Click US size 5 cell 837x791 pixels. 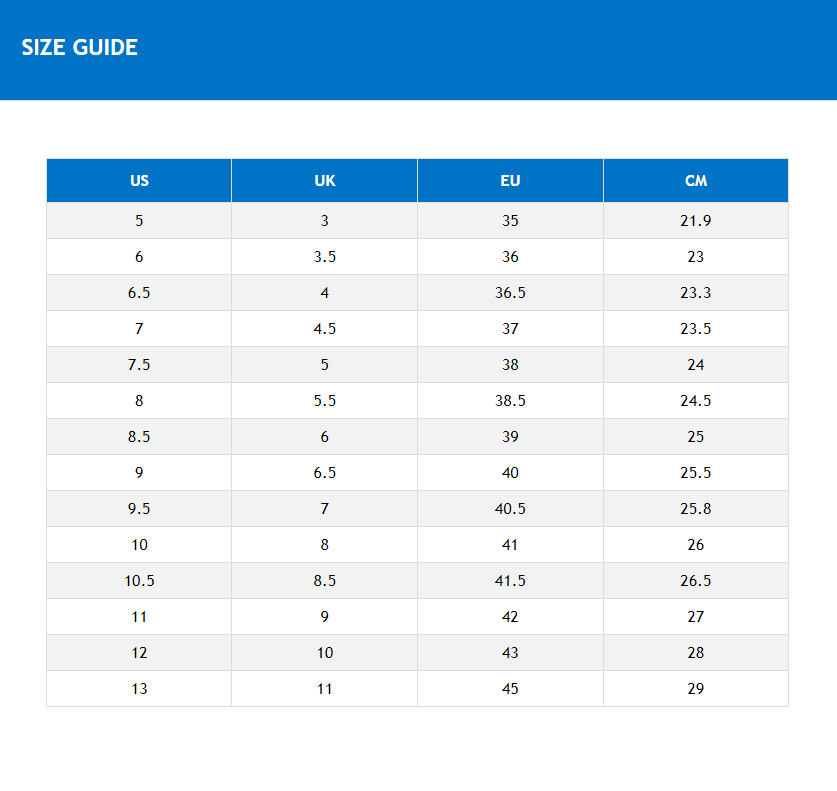[x=139, y=221]
